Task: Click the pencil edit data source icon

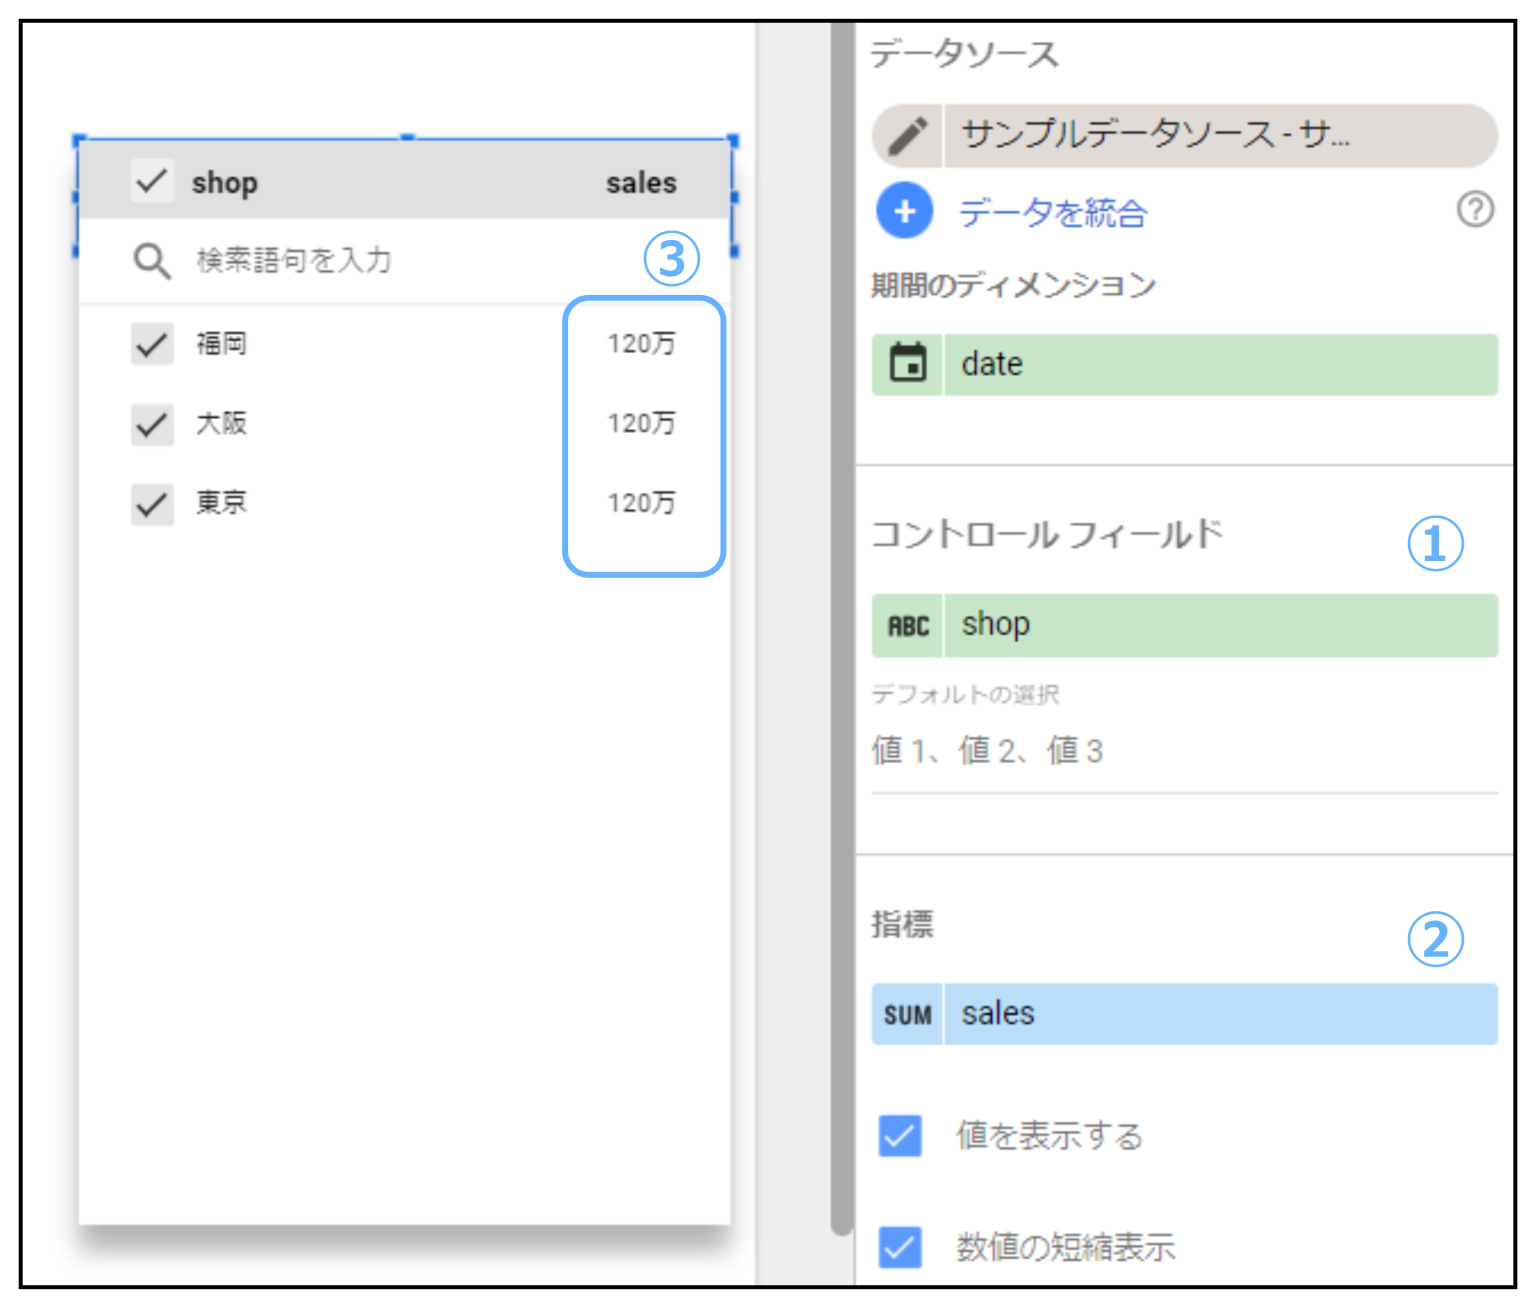Action: tap(907, 135)
